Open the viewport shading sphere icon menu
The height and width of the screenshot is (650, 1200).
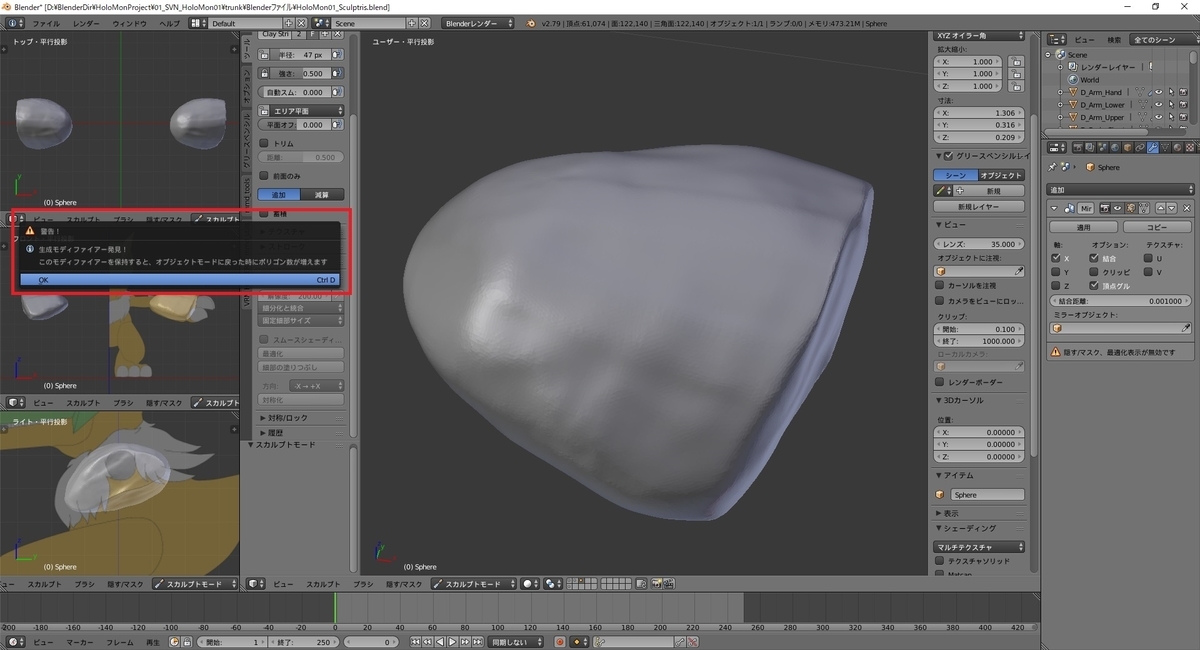point(529,584)
